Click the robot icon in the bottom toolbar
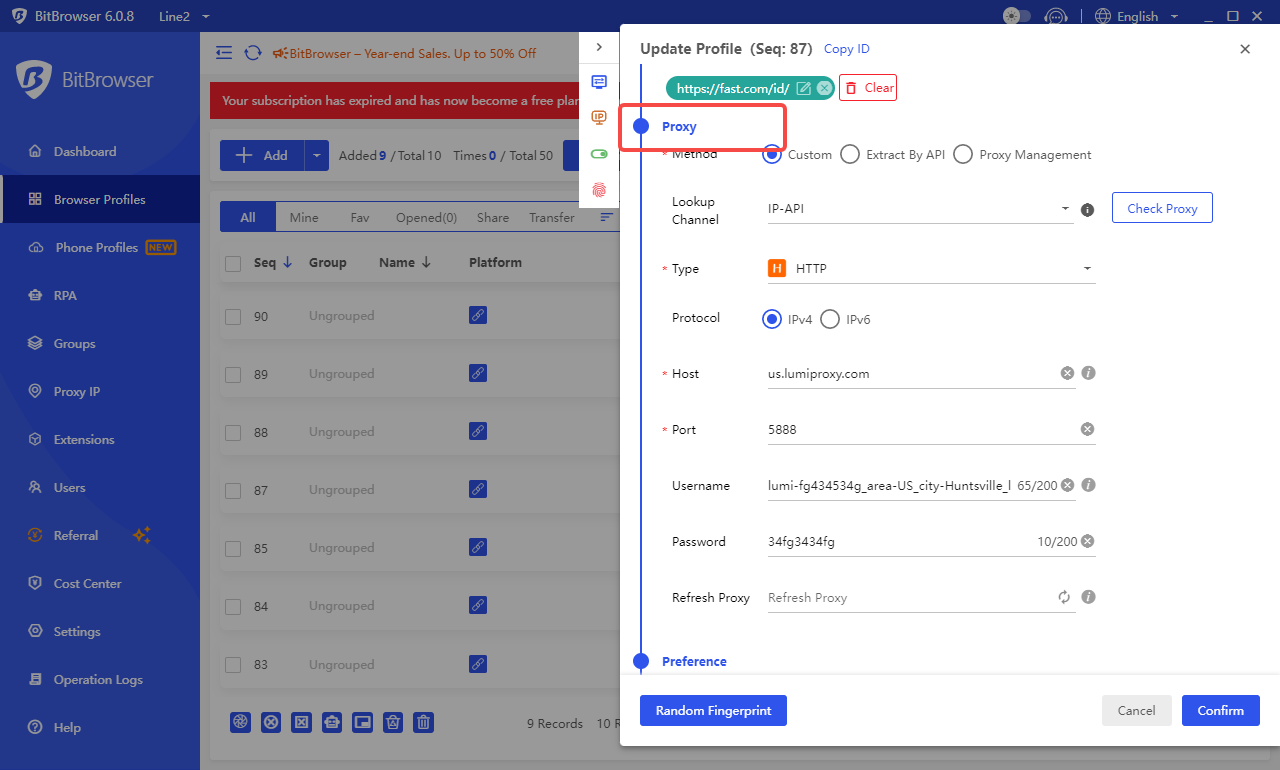1280x770 pixels. (x=332, y=722)
